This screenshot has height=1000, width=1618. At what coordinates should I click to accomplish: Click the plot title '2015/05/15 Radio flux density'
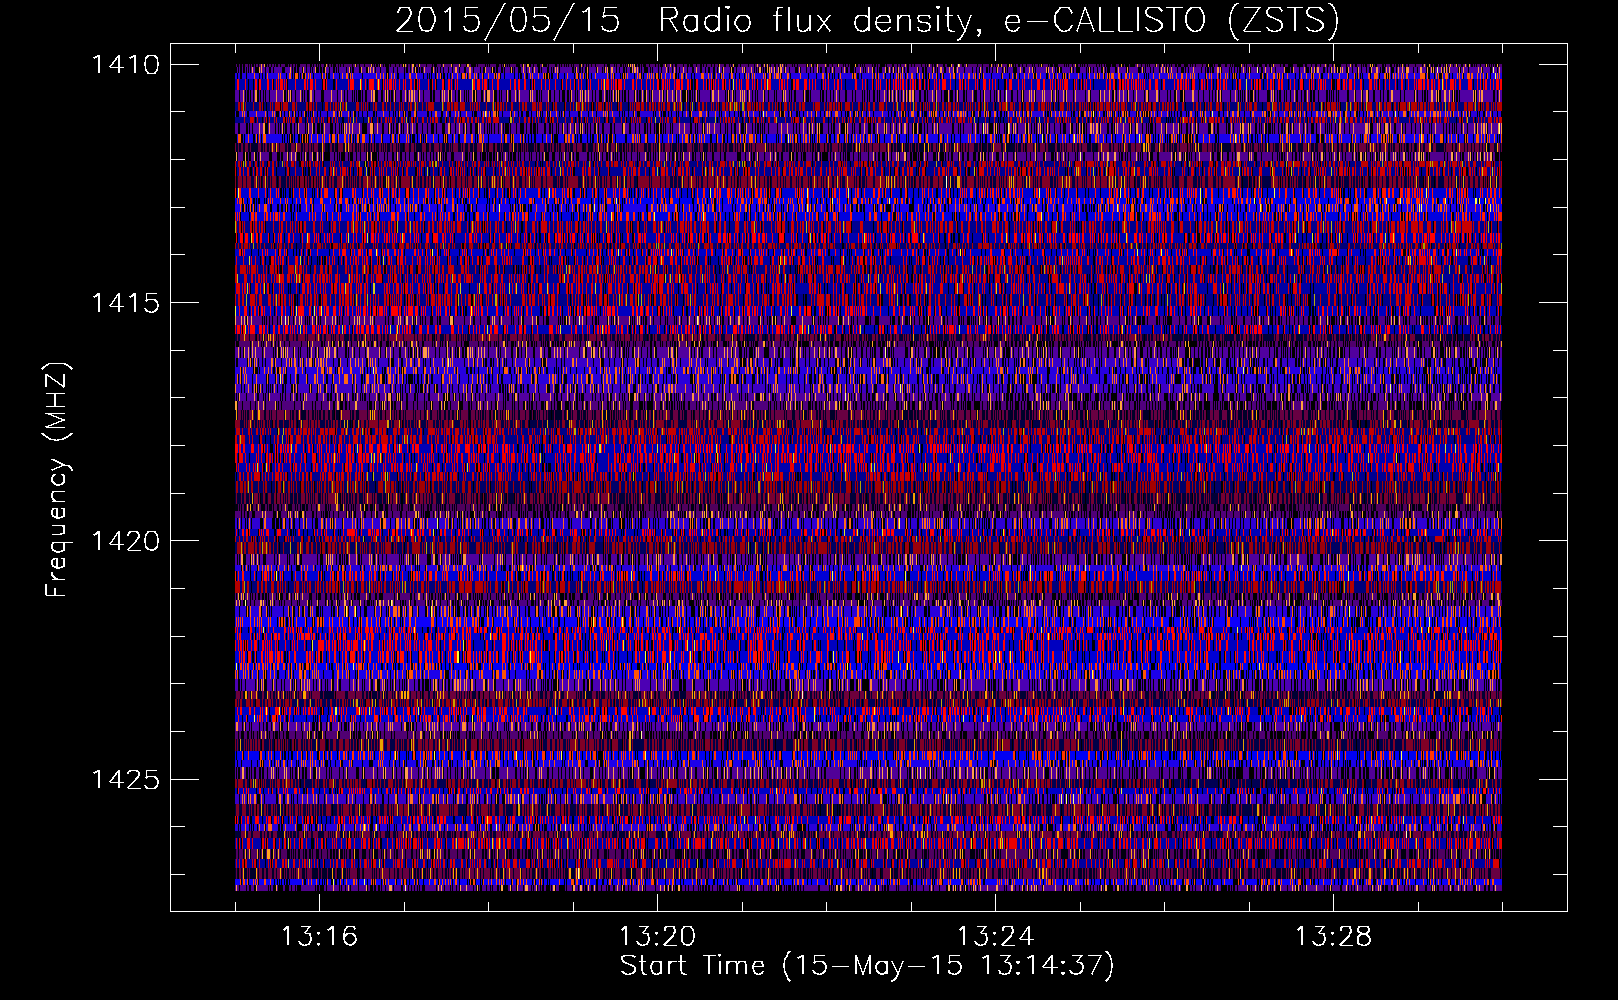867,20
